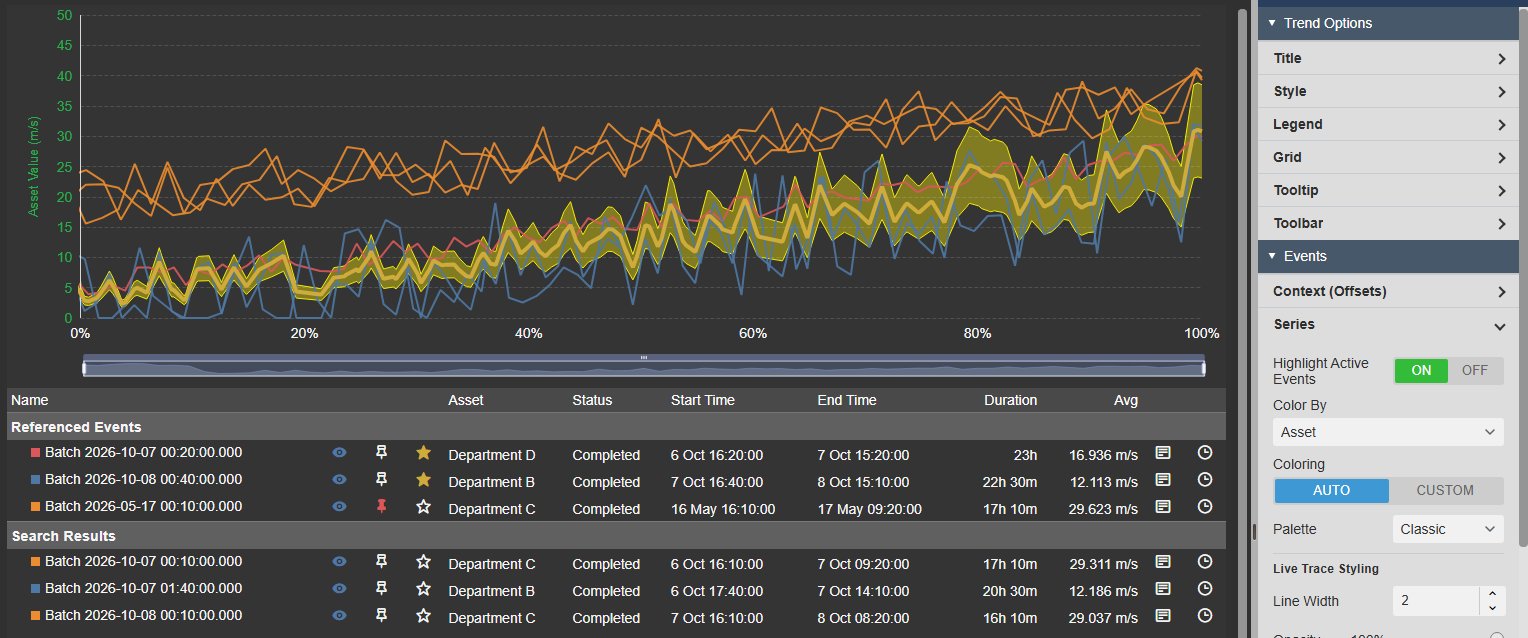Viewport: 1528px width, 638px height.
Task: Expand the Legend options
Action: 1389,124
